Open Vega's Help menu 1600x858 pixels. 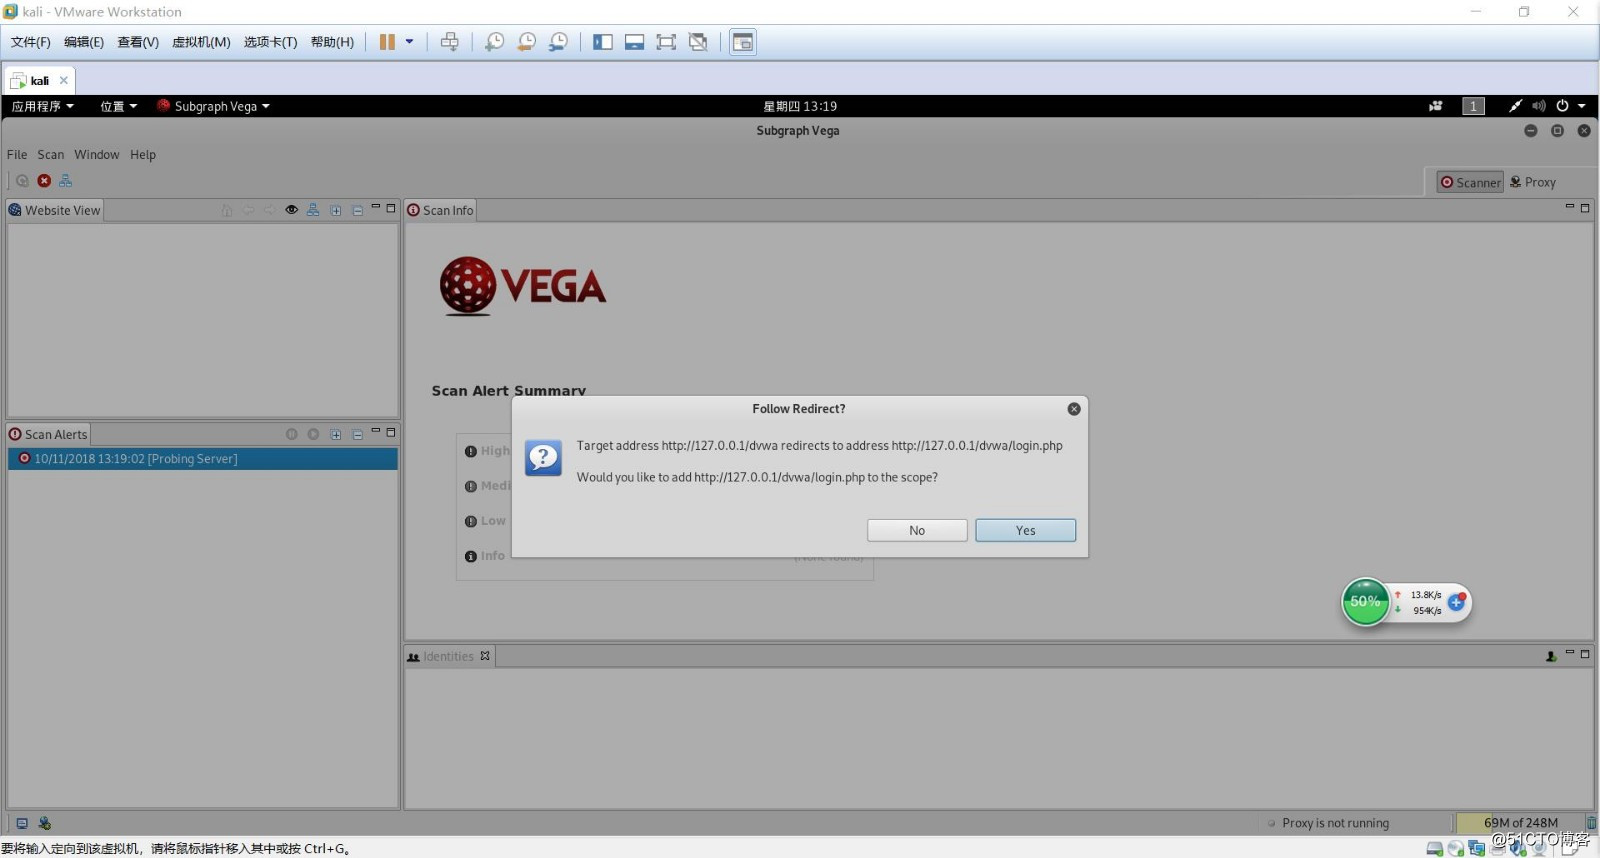143,154
